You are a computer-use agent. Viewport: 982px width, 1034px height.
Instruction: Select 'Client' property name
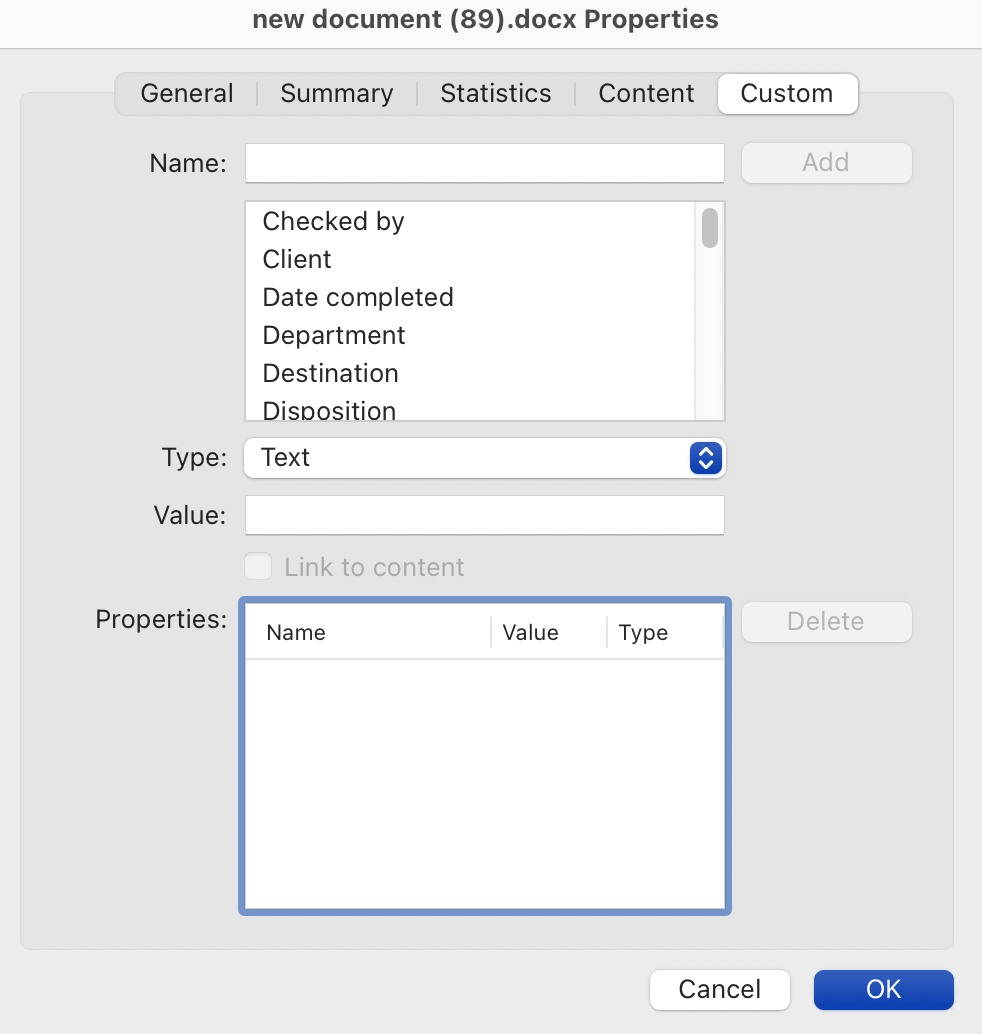coord(297,259)
